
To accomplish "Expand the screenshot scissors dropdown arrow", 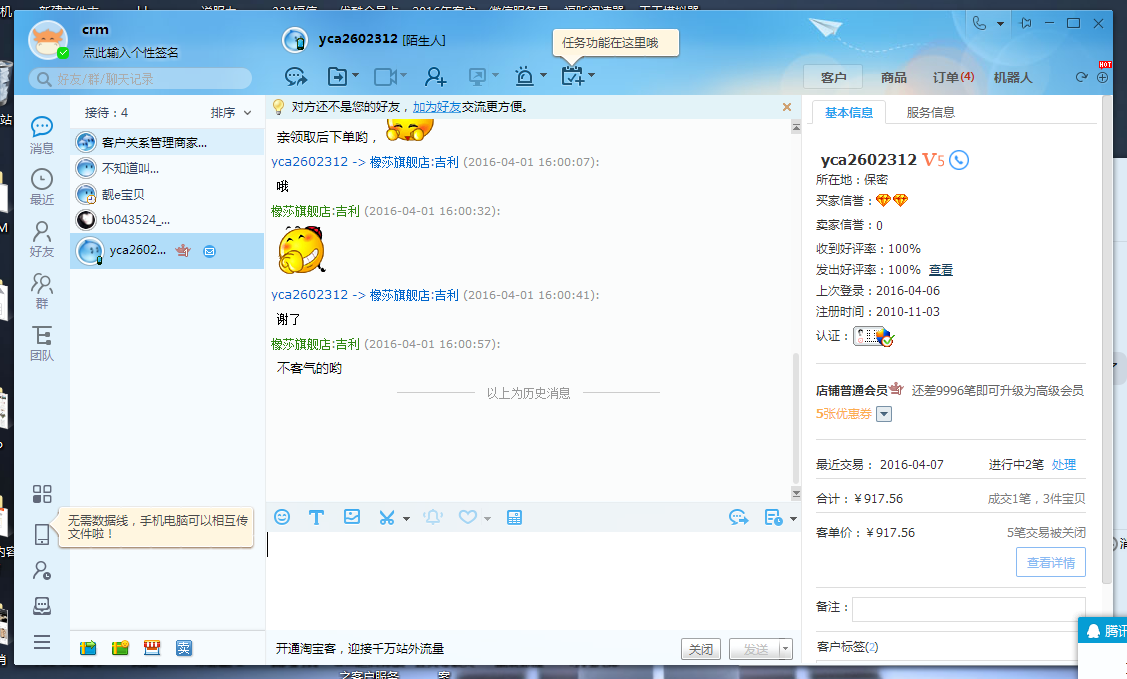I will [406, 518].
